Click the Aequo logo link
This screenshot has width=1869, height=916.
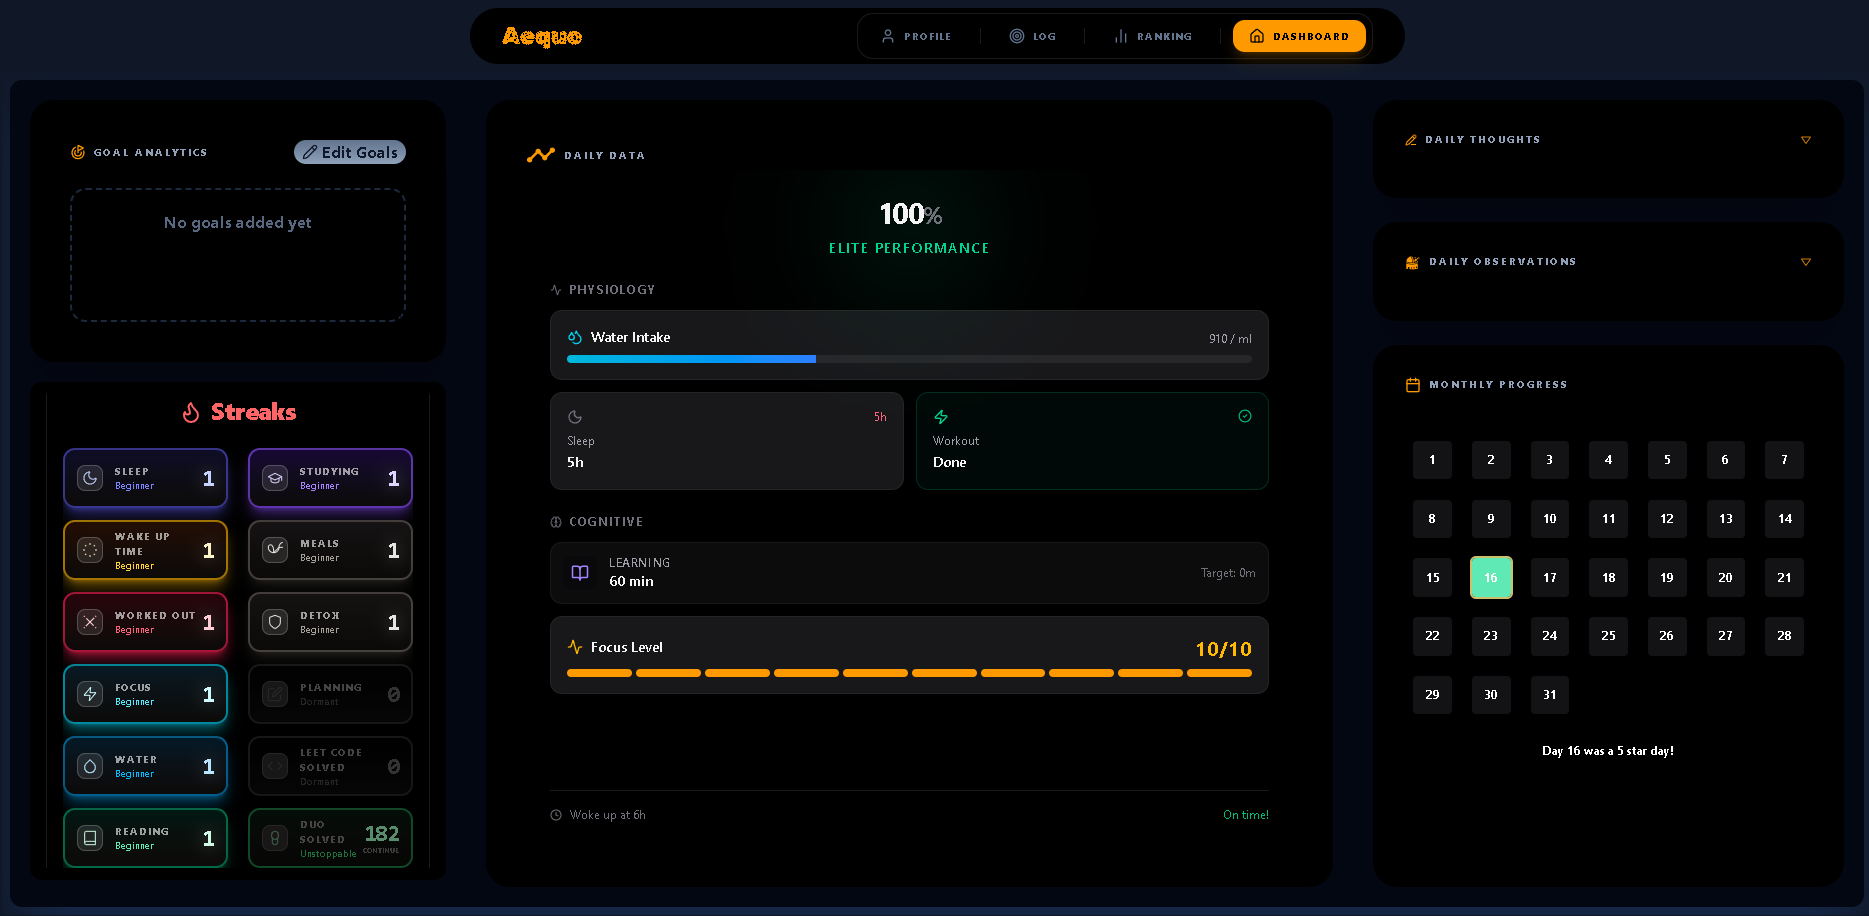pyautogui.click(x=541, y=37)
